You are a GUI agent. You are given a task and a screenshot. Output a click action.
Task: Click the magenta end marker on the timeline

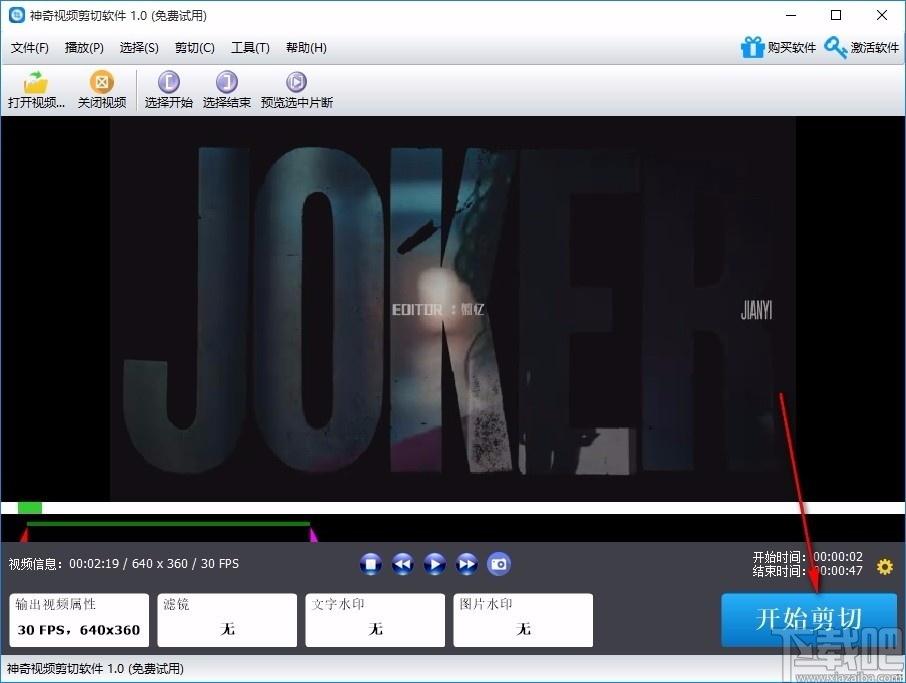(x=313, y=534)
